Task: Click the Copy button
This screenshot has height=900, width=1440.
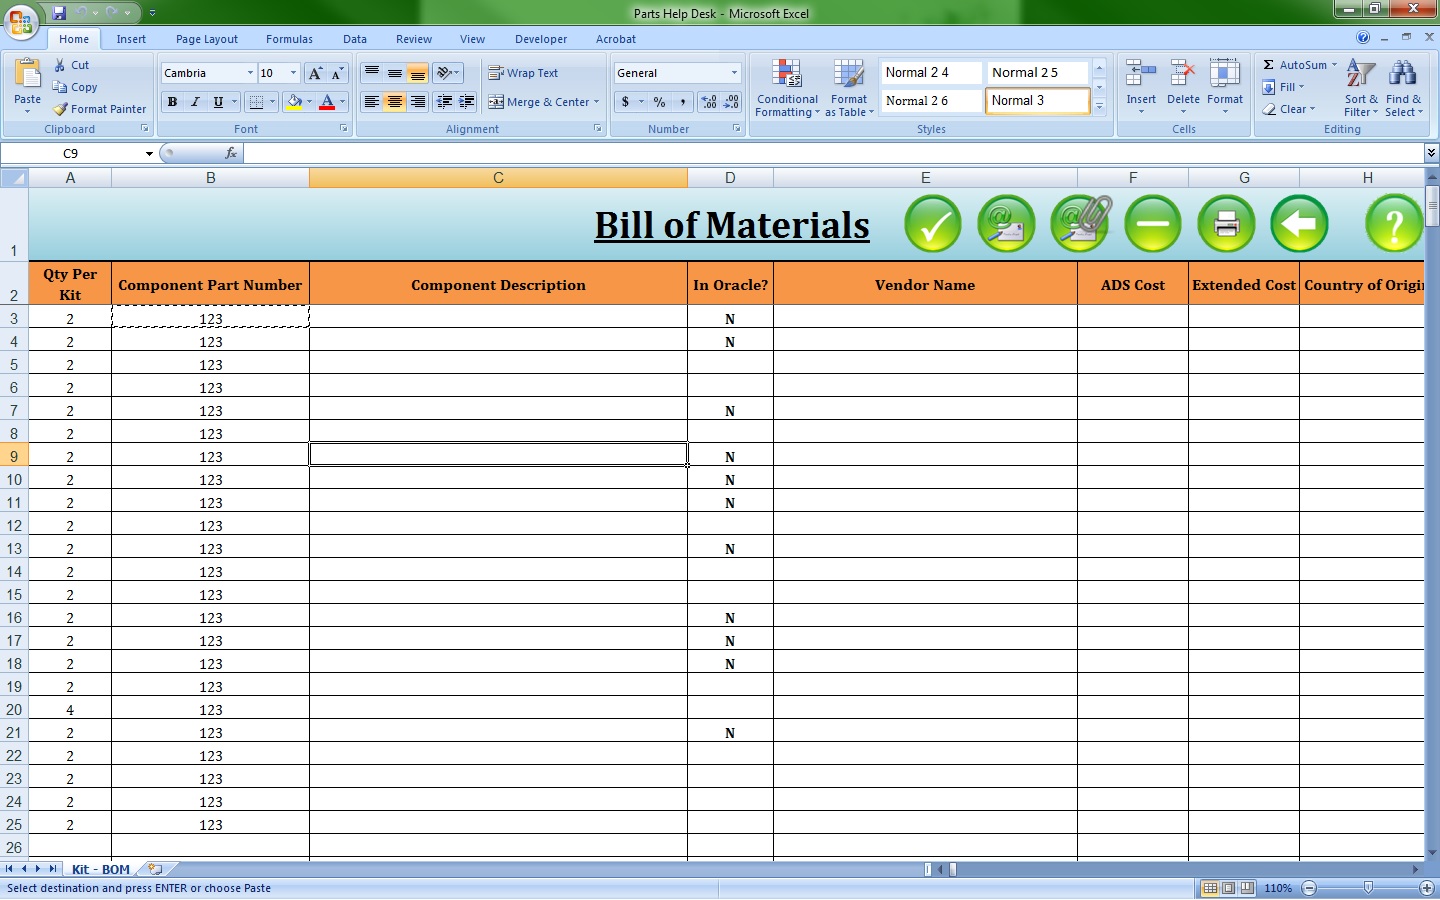Action: click(x=75, y=87)
